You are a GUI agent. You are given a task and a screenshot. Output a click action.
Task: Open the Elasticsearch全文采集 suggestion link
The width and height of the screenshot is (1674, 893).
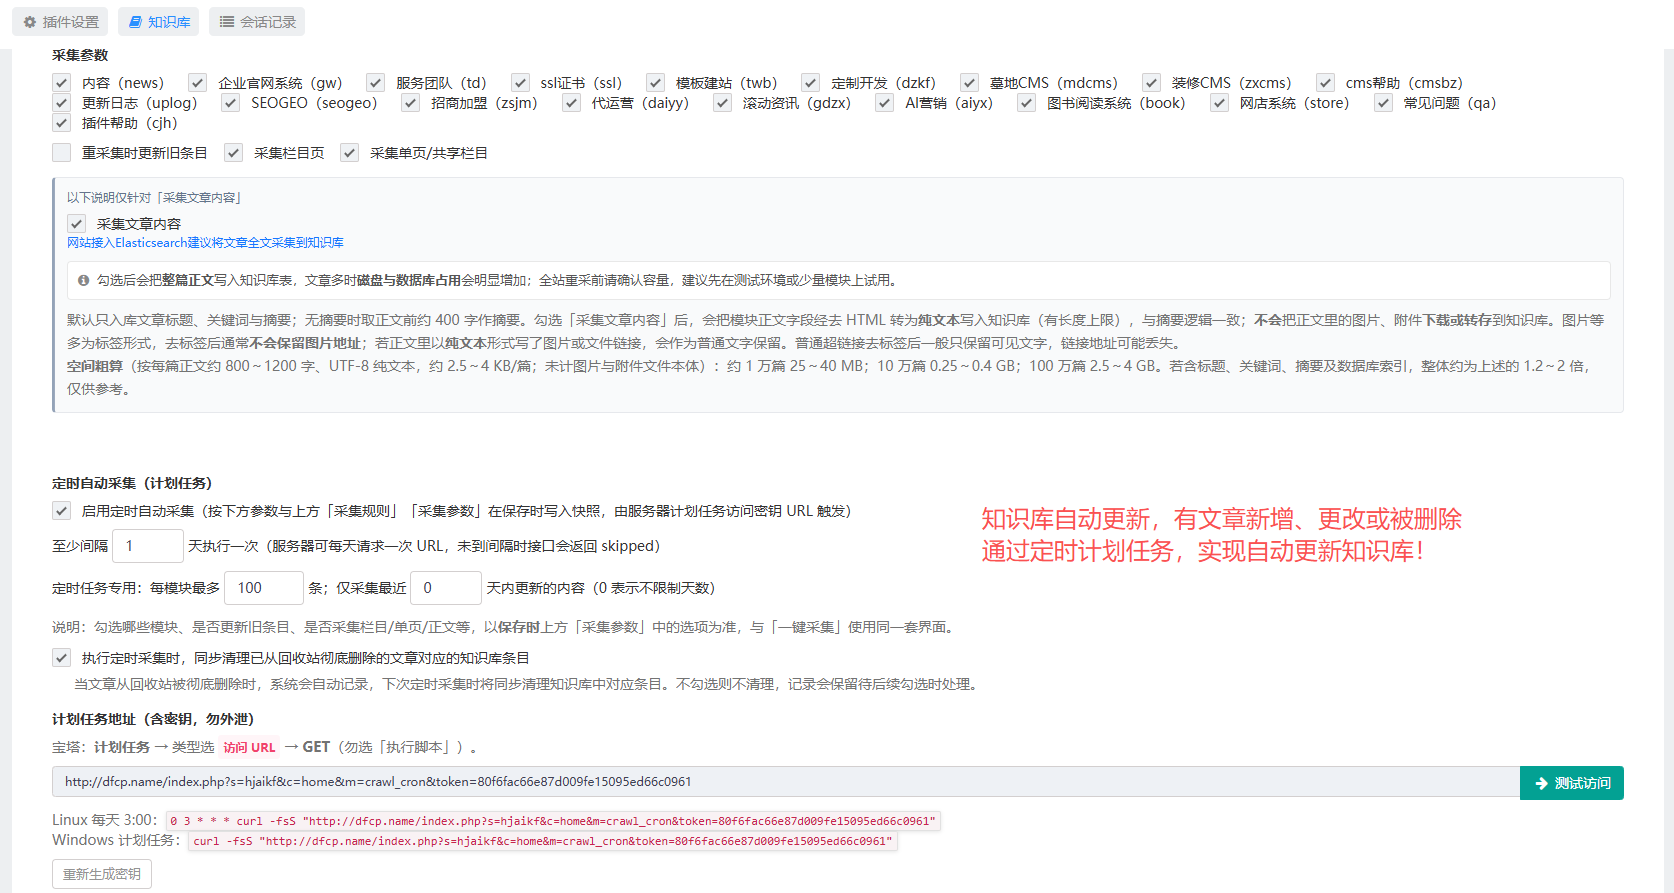[205, 243]
